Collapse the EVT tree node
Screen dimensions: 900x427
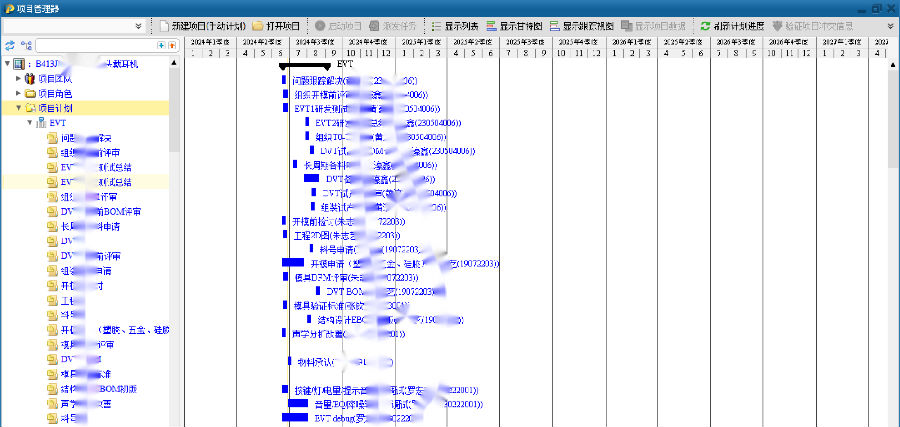pos(30,123)
